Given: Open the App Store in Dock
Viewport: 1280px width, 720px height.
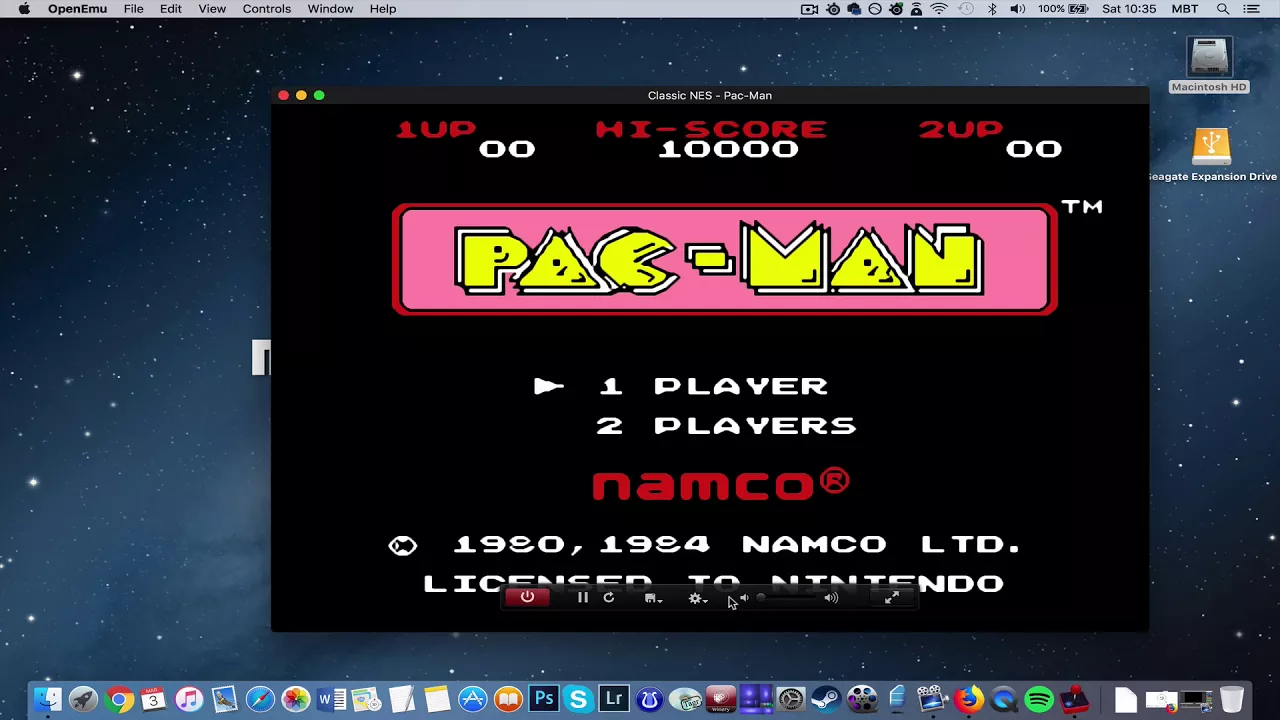Looking at the screenshot, I should click(472, 699).
